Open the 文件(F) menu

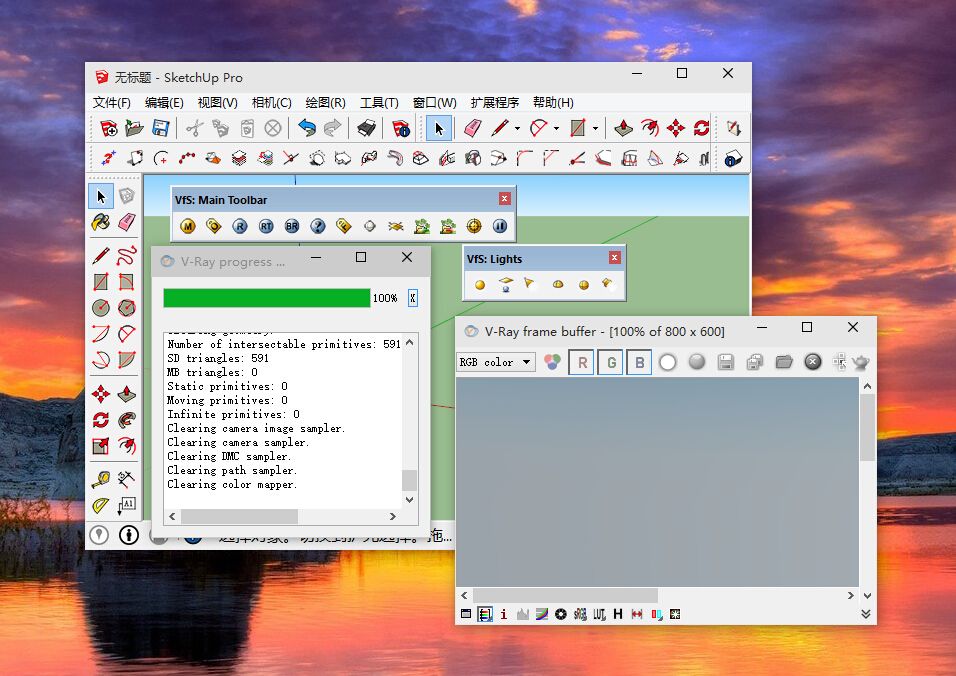coord(112,102)
